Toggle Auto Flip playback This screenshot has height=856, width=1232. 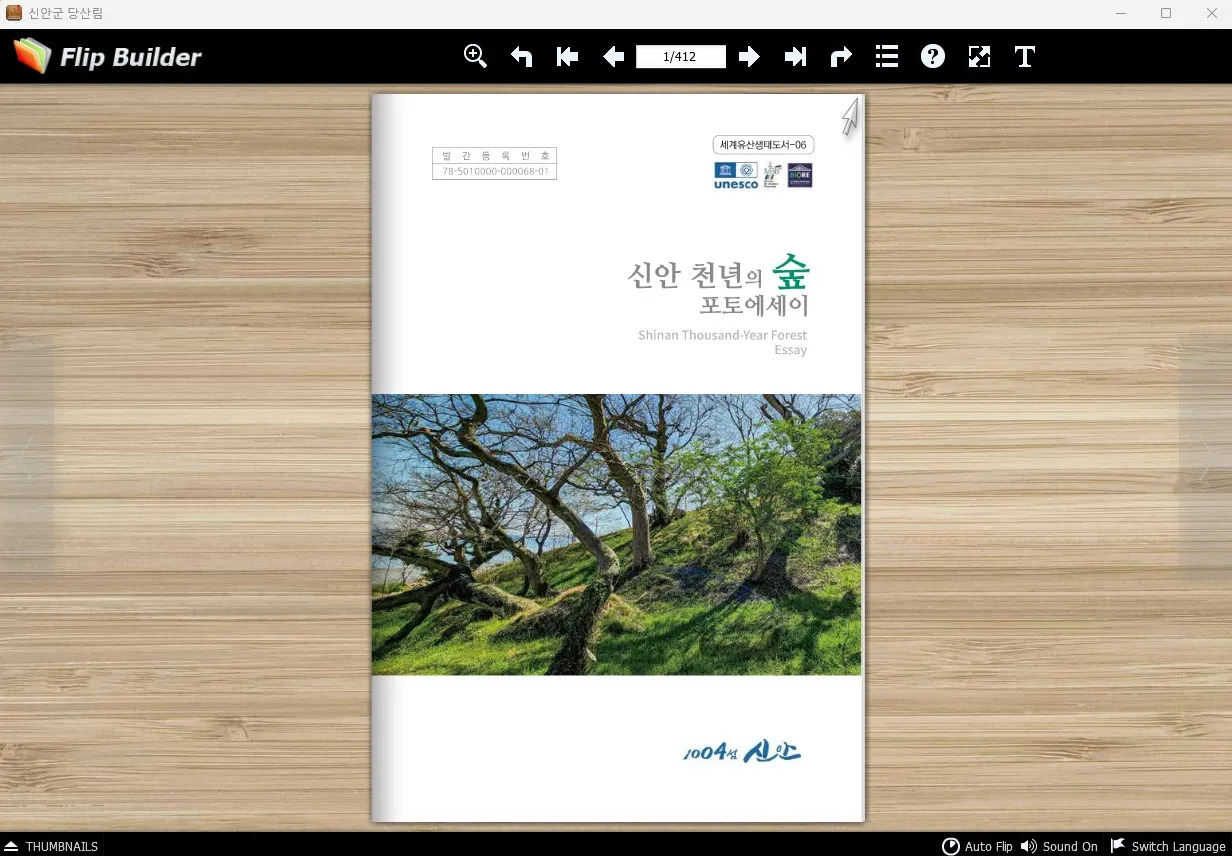978,846
